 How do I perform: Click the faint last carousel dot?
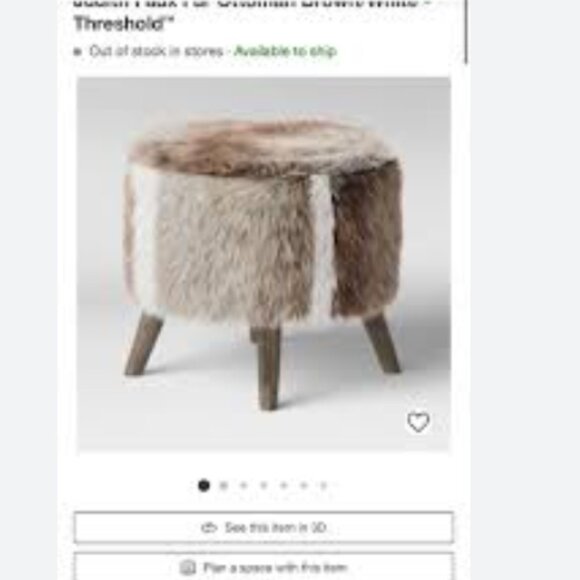point(336,485)
